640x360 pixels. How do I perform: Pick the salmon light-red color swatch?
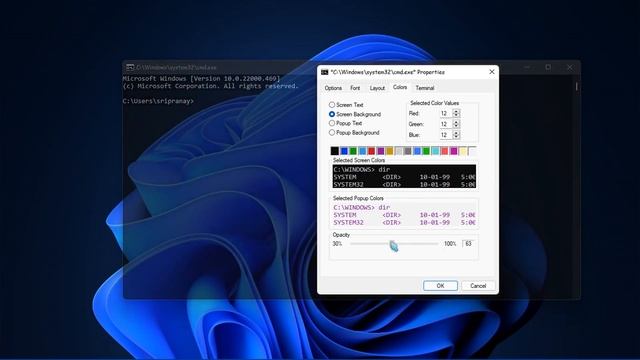[x=444, y=151]
